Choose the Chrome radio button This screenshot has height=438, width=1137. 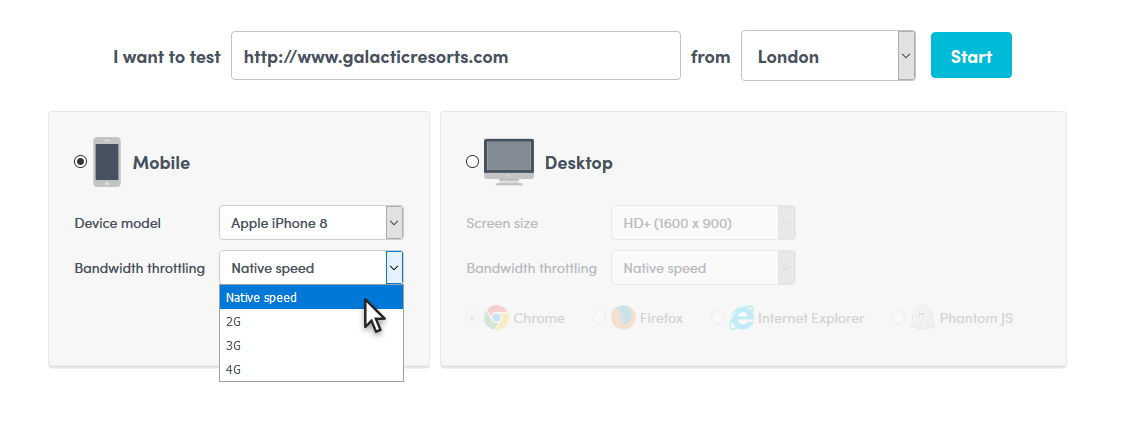(x=473, y=318)
